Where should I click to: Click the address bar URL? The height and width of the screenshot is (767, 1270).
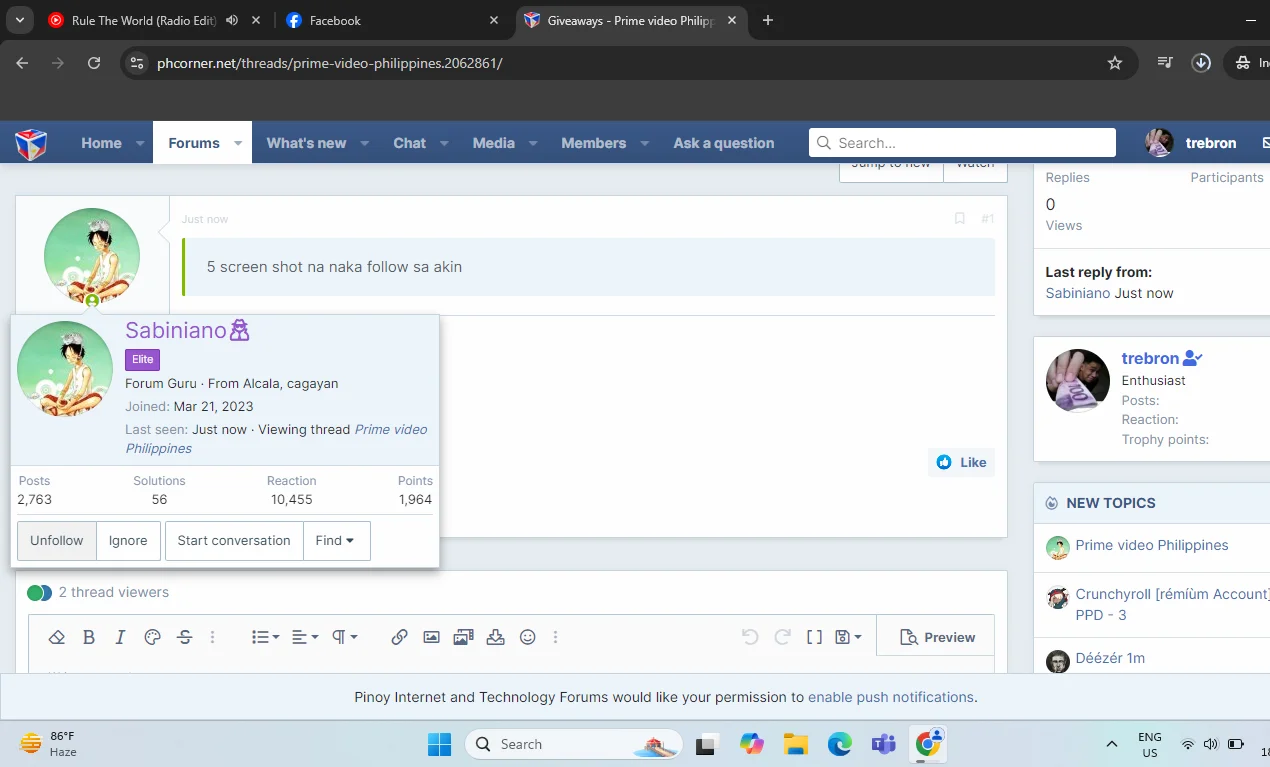[x=329, y=63]
